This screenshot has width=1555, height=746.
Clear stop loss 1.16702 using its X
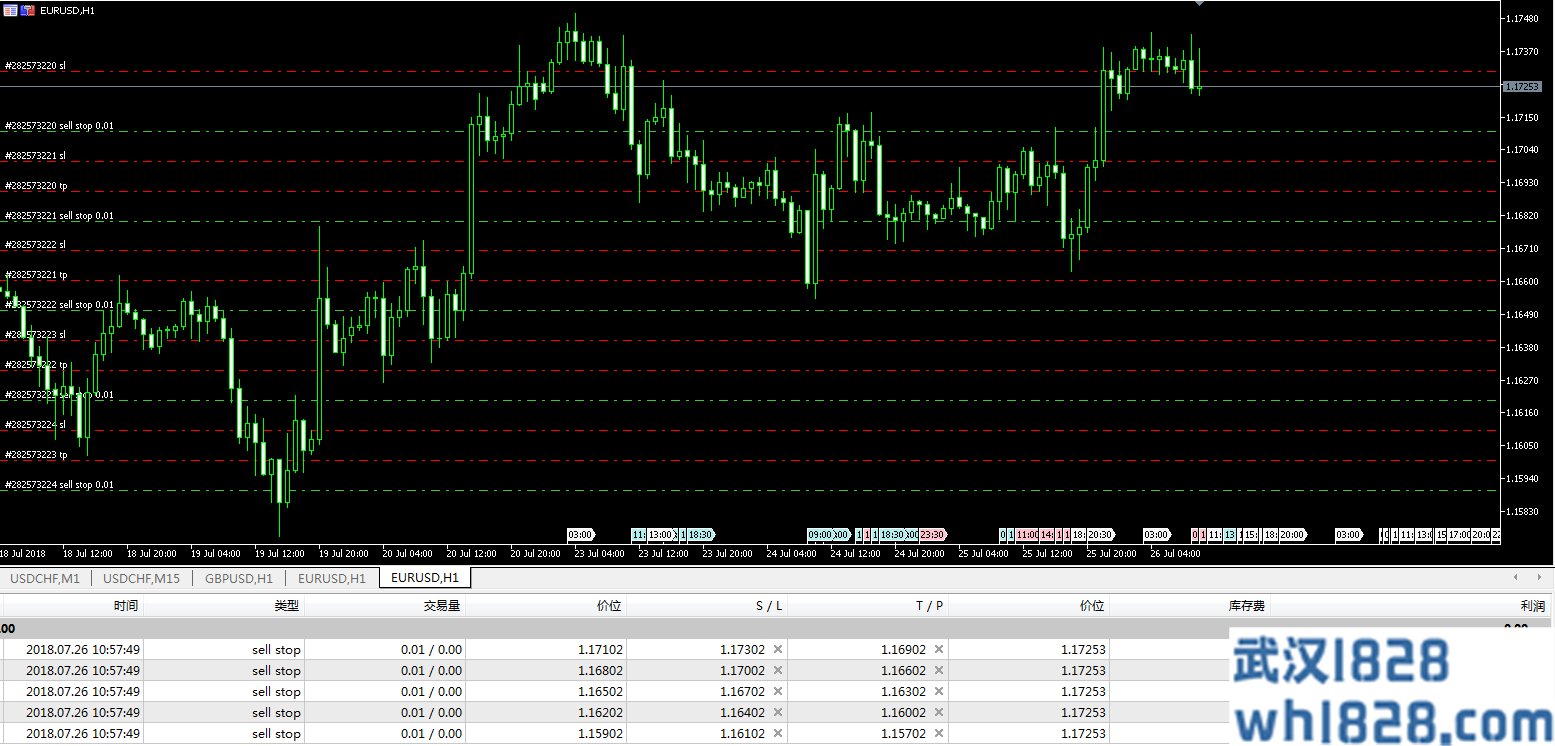click(x=778, y=692)
